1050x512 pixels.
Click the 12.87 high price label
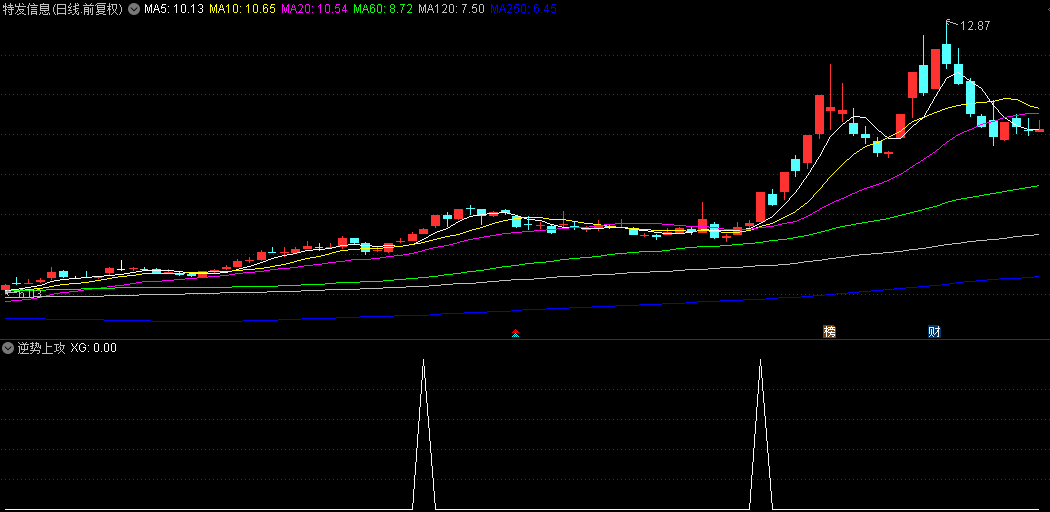point(975,26)
